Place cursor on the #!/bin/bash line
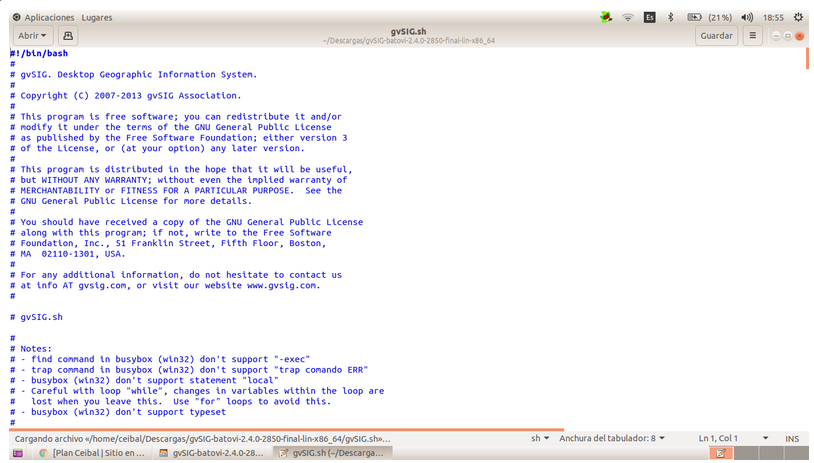814x463 pixels. 39,53
